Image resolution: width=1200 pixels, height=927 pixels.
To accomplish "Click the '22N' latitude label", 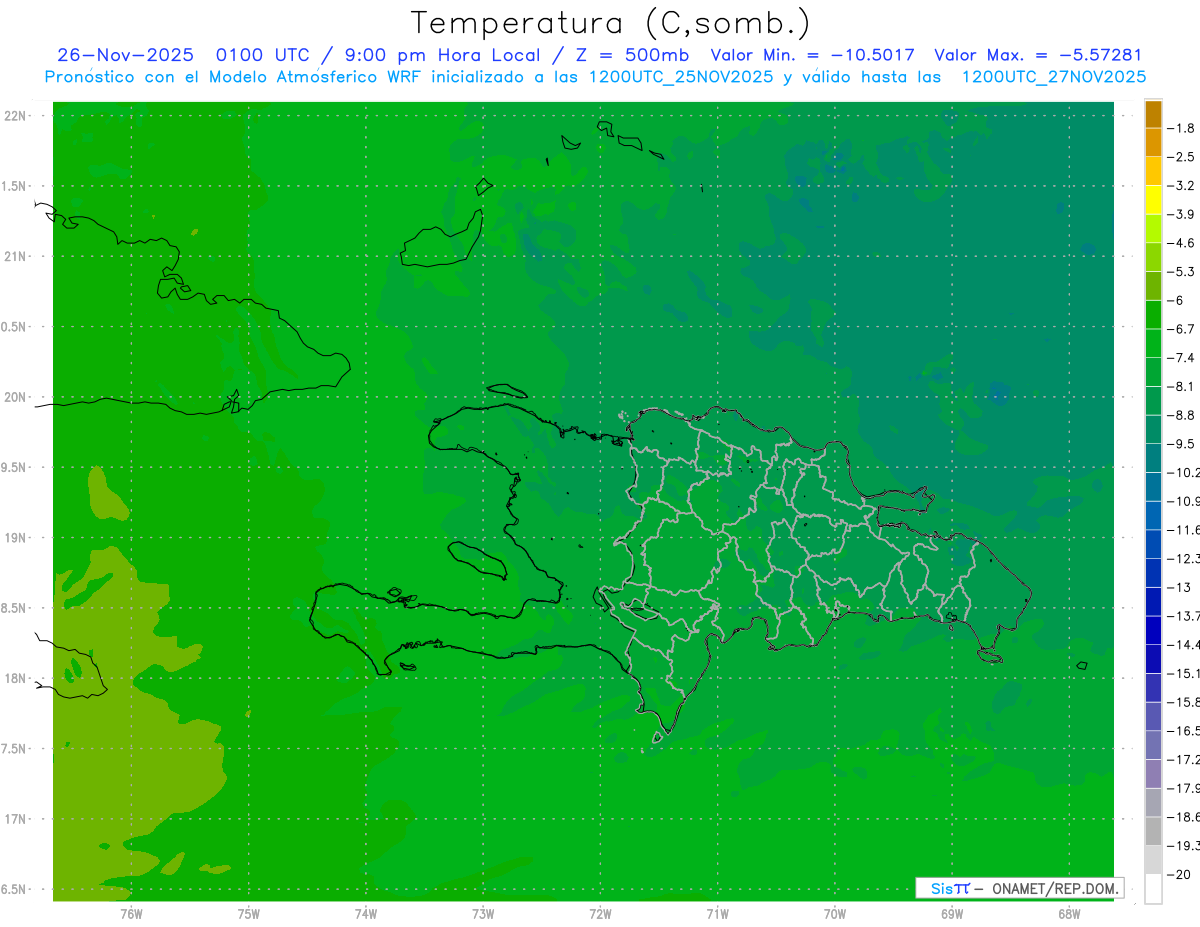I will click(14, 115).
